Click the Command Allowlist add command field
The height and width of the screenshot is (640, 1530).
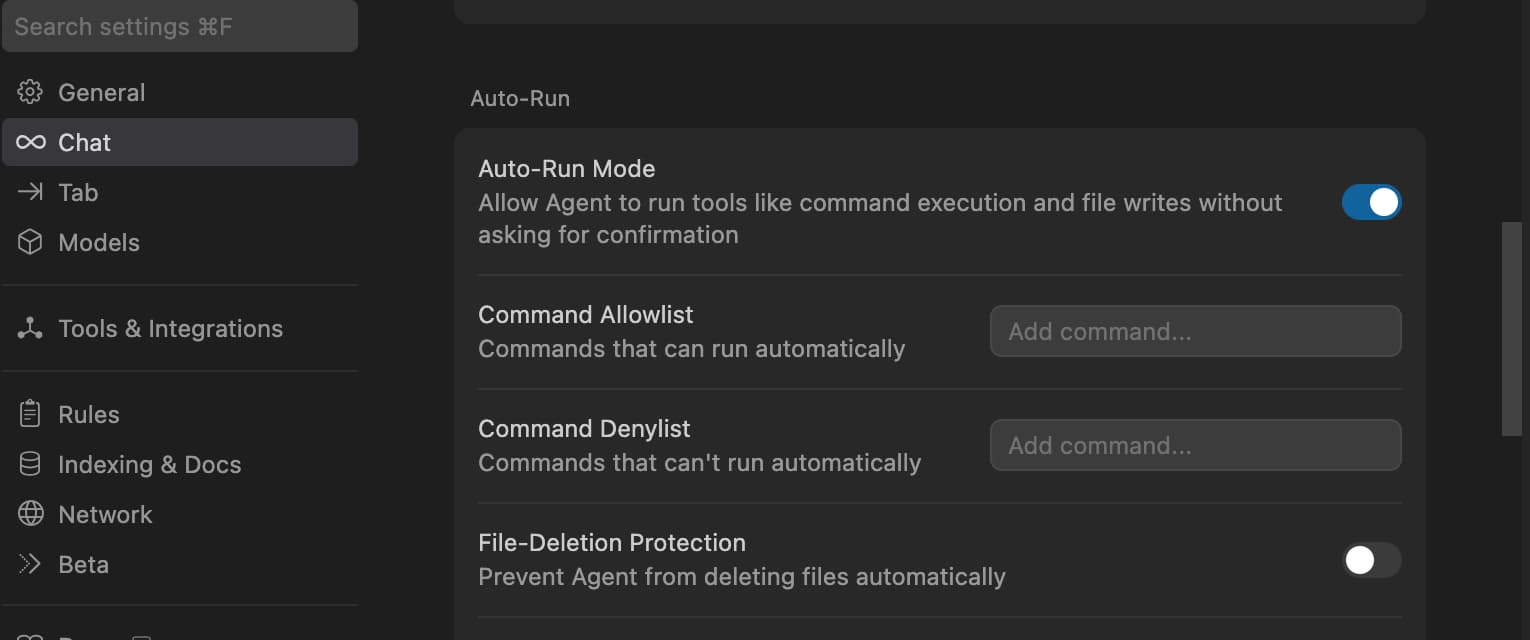coord(1195,331)
